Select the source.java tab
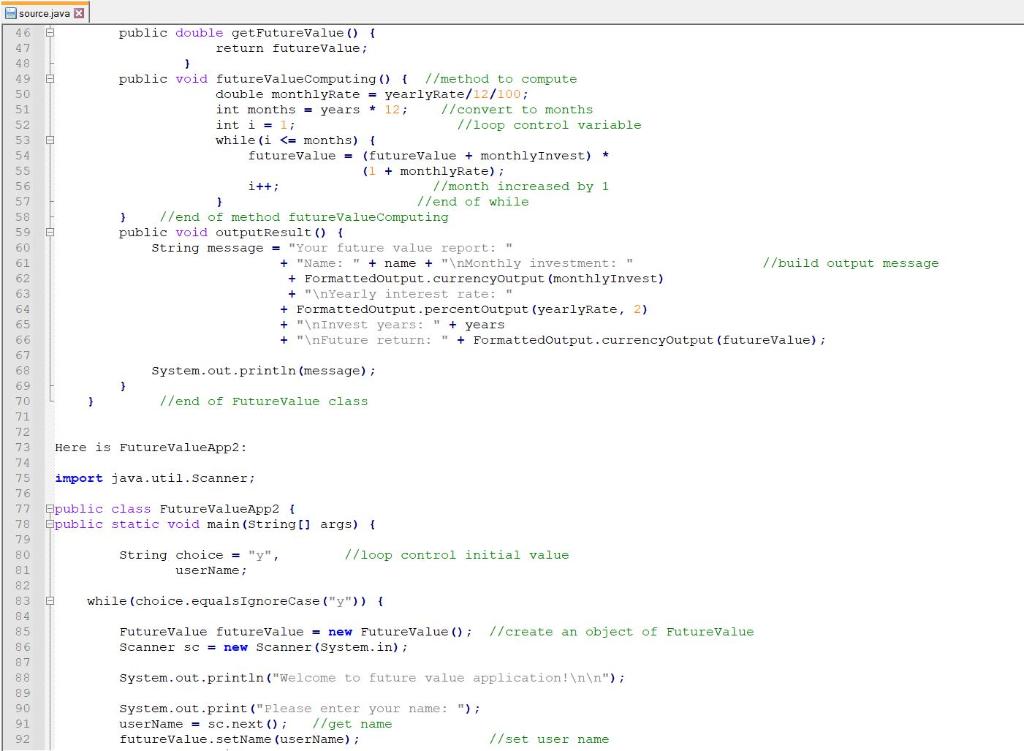Image resolution: width=1024 pixels, height=751 pixels. 45,14
